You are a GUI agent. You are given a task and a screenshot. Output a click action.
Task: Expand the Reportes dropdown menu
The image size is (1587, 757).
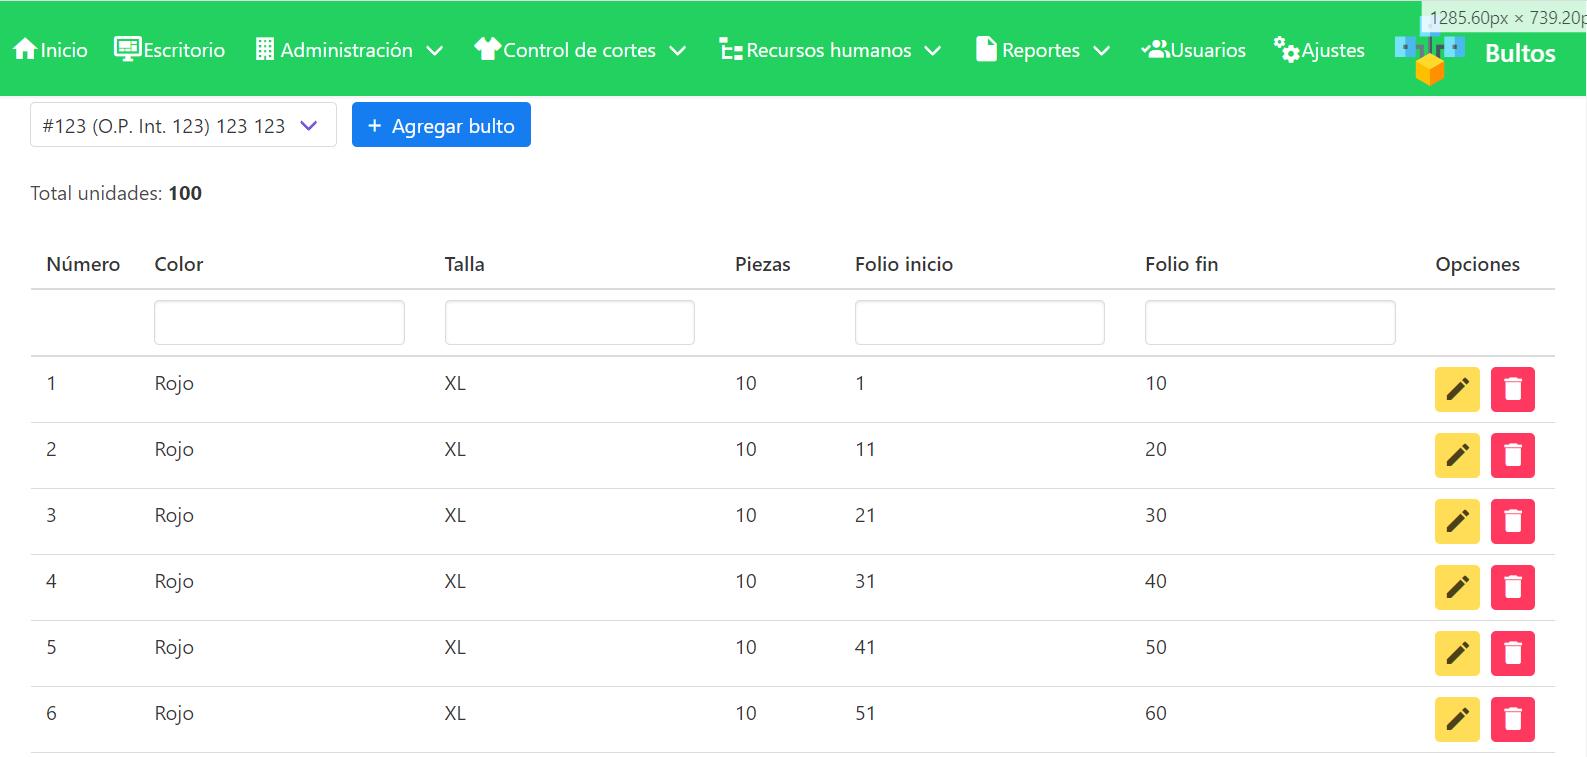point(1043,50)
